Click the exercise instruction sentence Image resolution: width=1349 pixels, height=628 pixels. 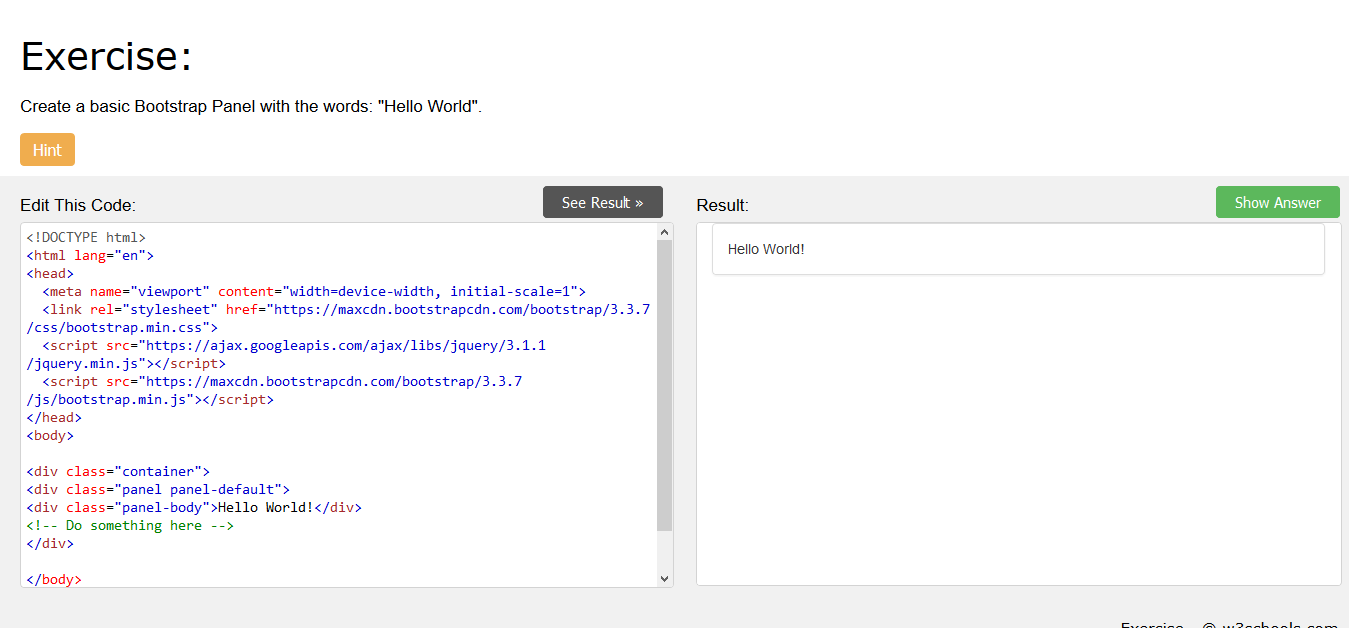coord(251,106)
